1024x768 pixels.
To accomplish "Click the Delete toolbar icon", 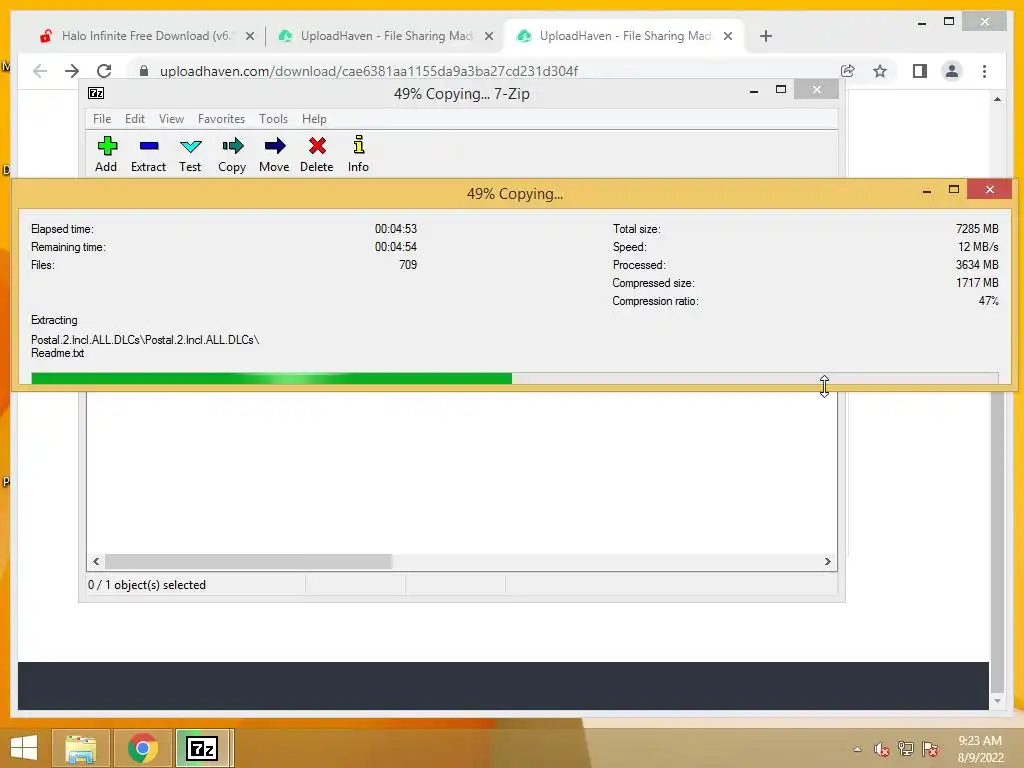I will coord(317,146).
